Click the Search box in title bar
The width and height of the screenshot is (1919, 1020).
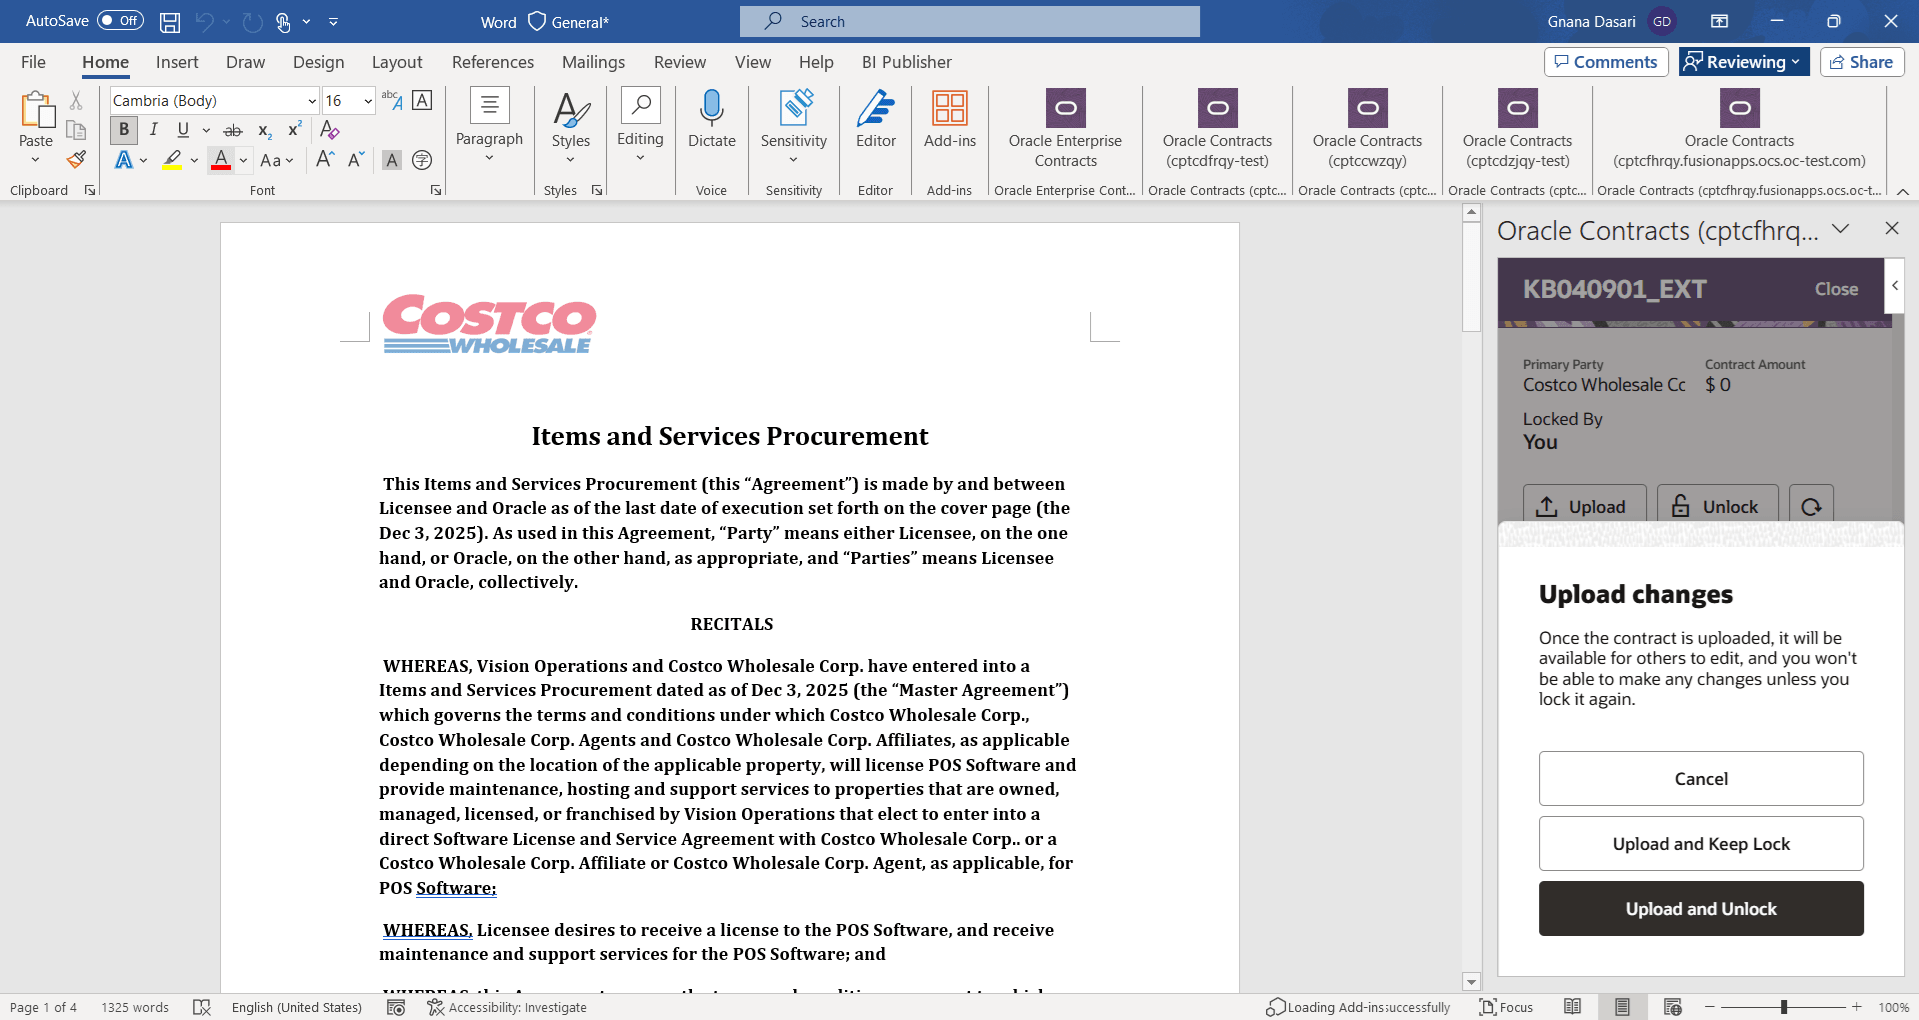(970, 21)
